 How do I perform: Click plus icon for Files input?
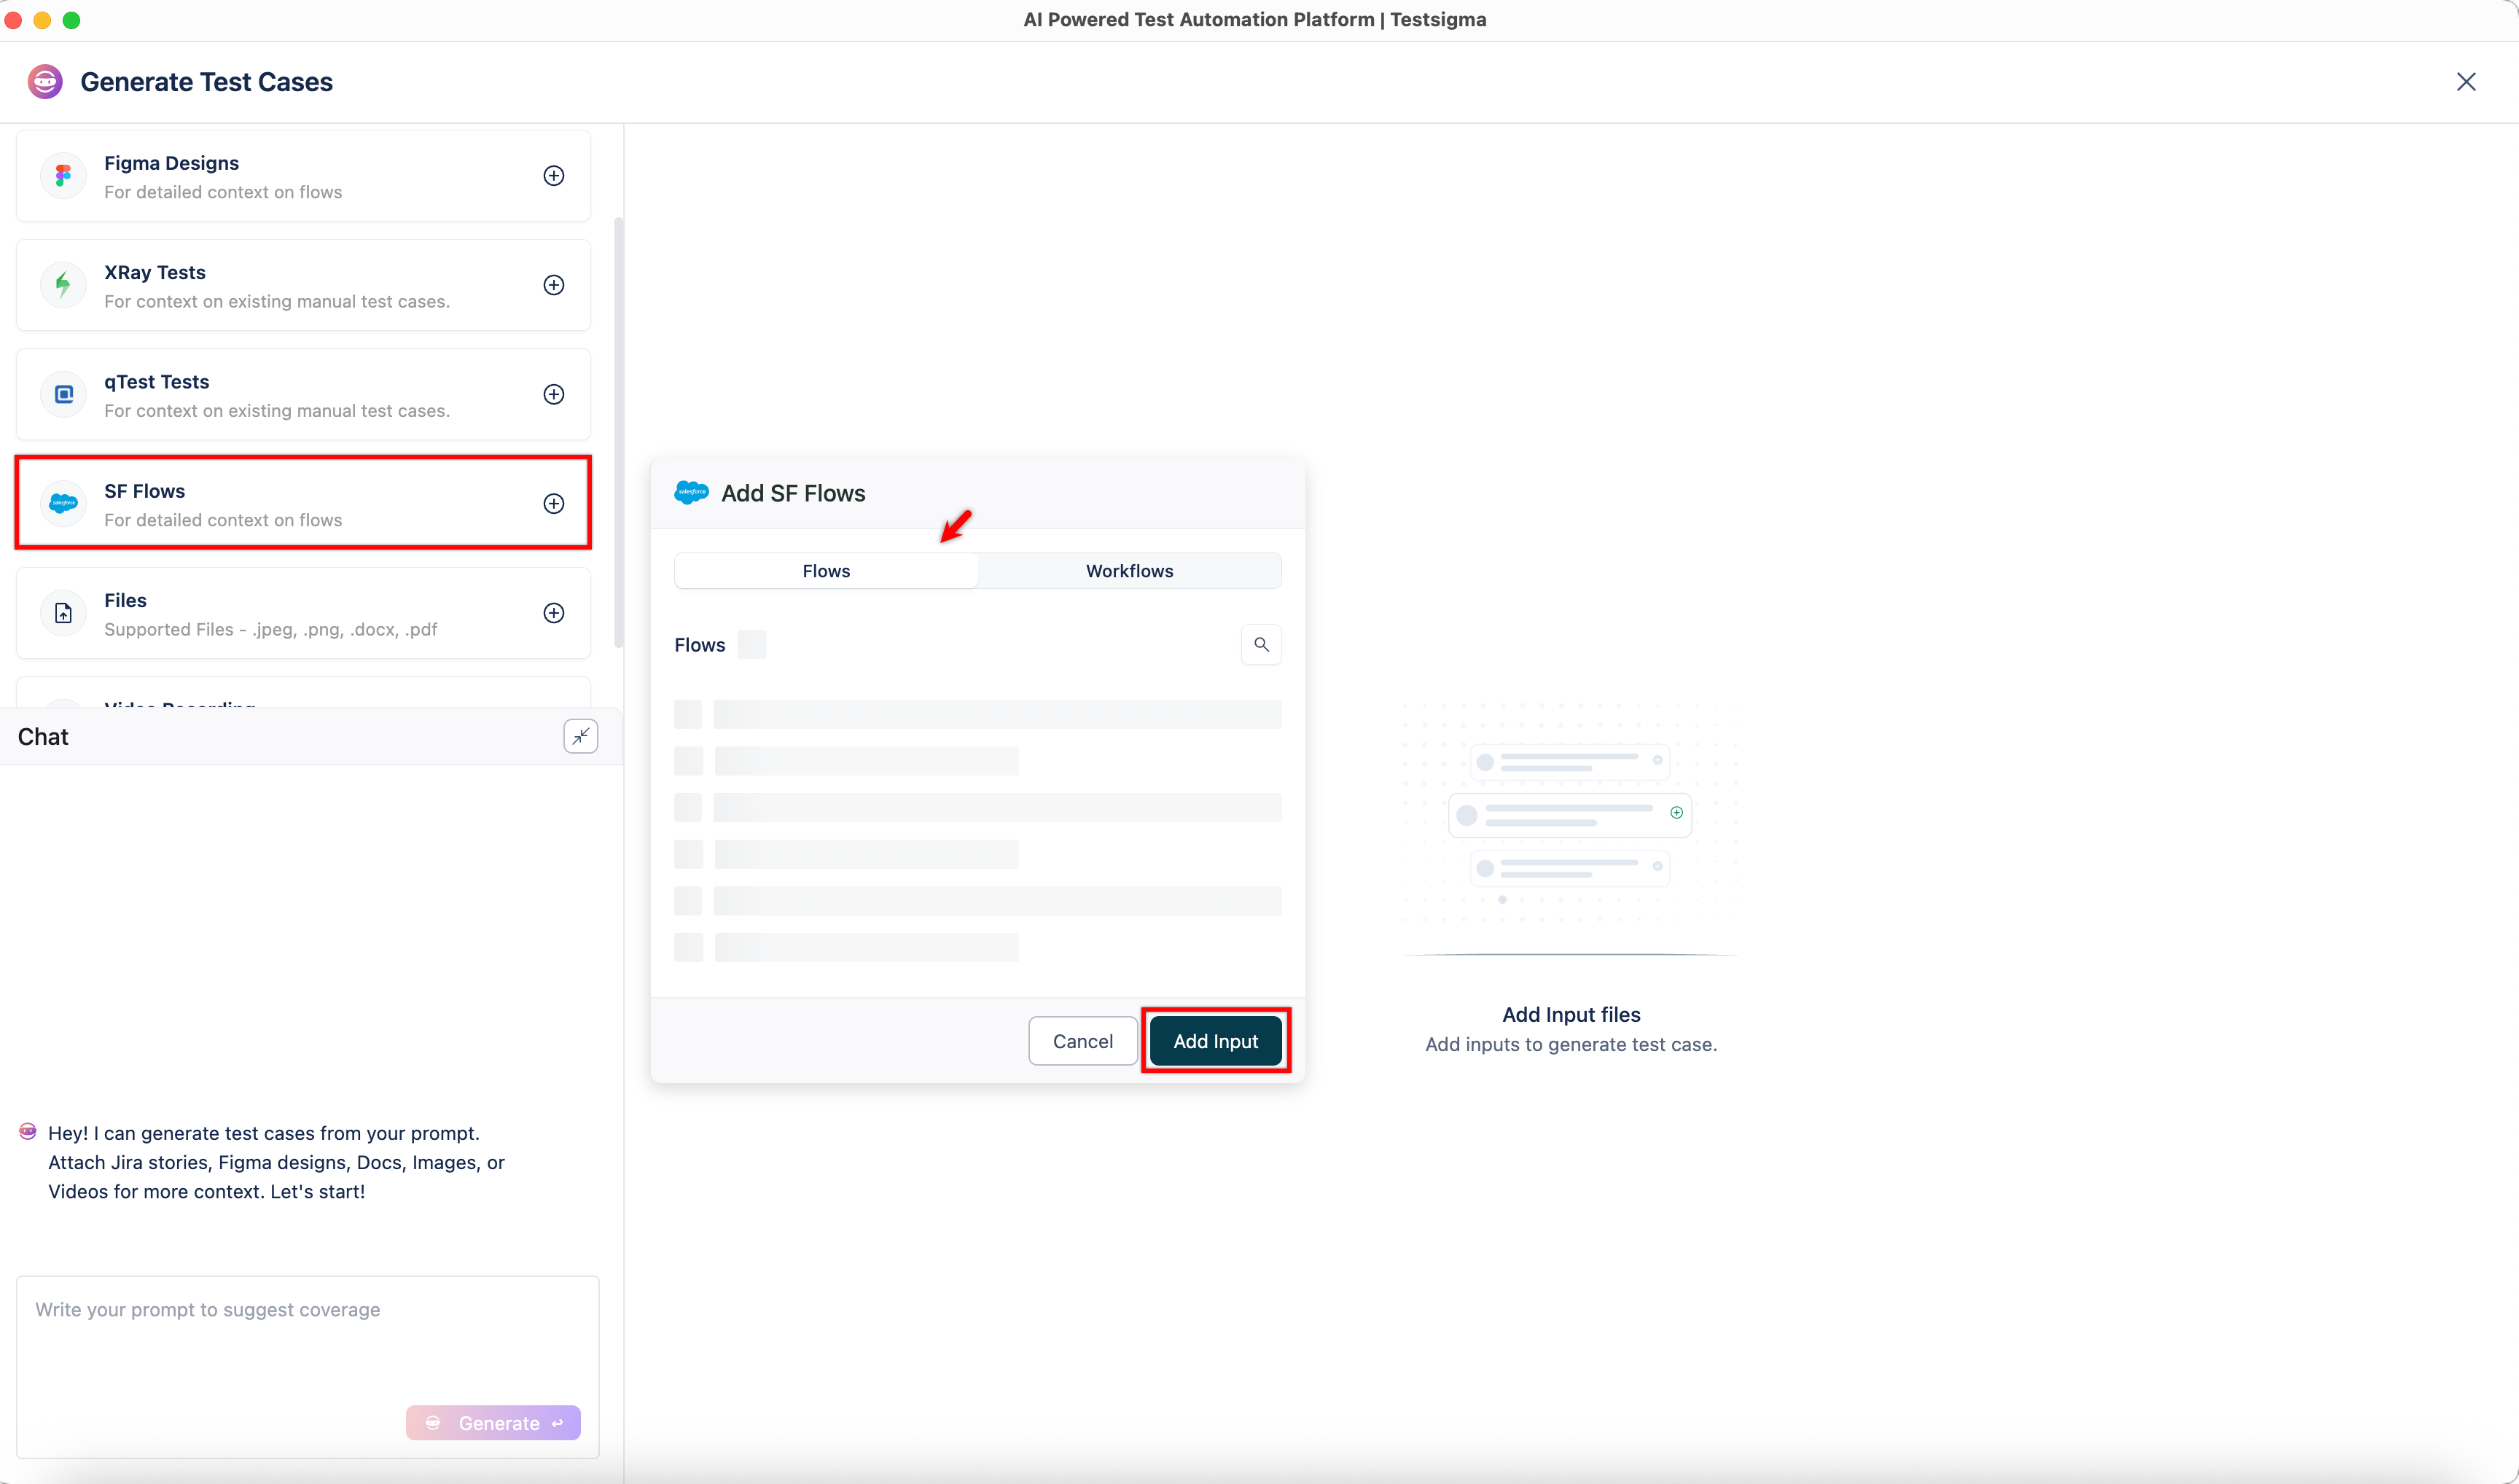tap(553, 613)
